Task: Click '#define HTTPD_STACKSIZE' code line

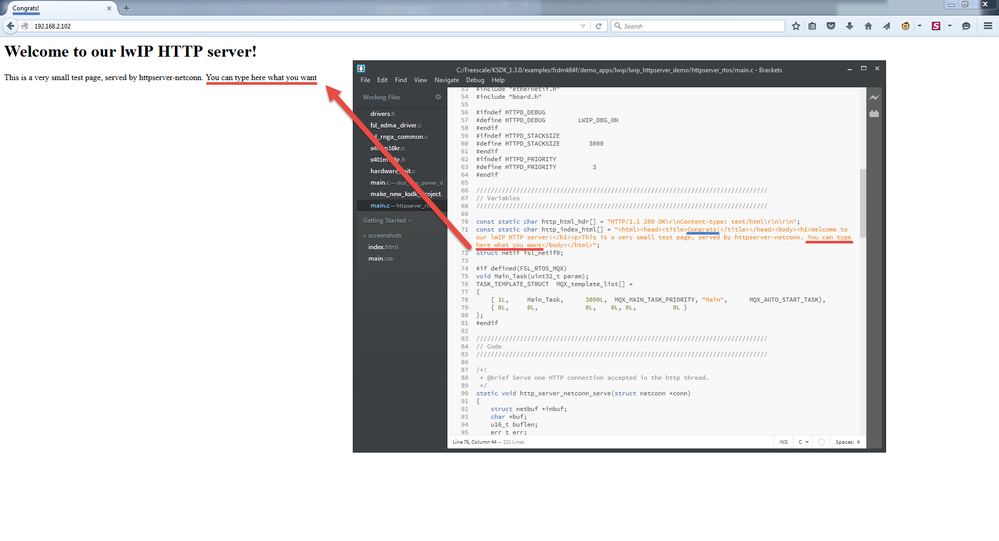Action: tap(540, 143)
